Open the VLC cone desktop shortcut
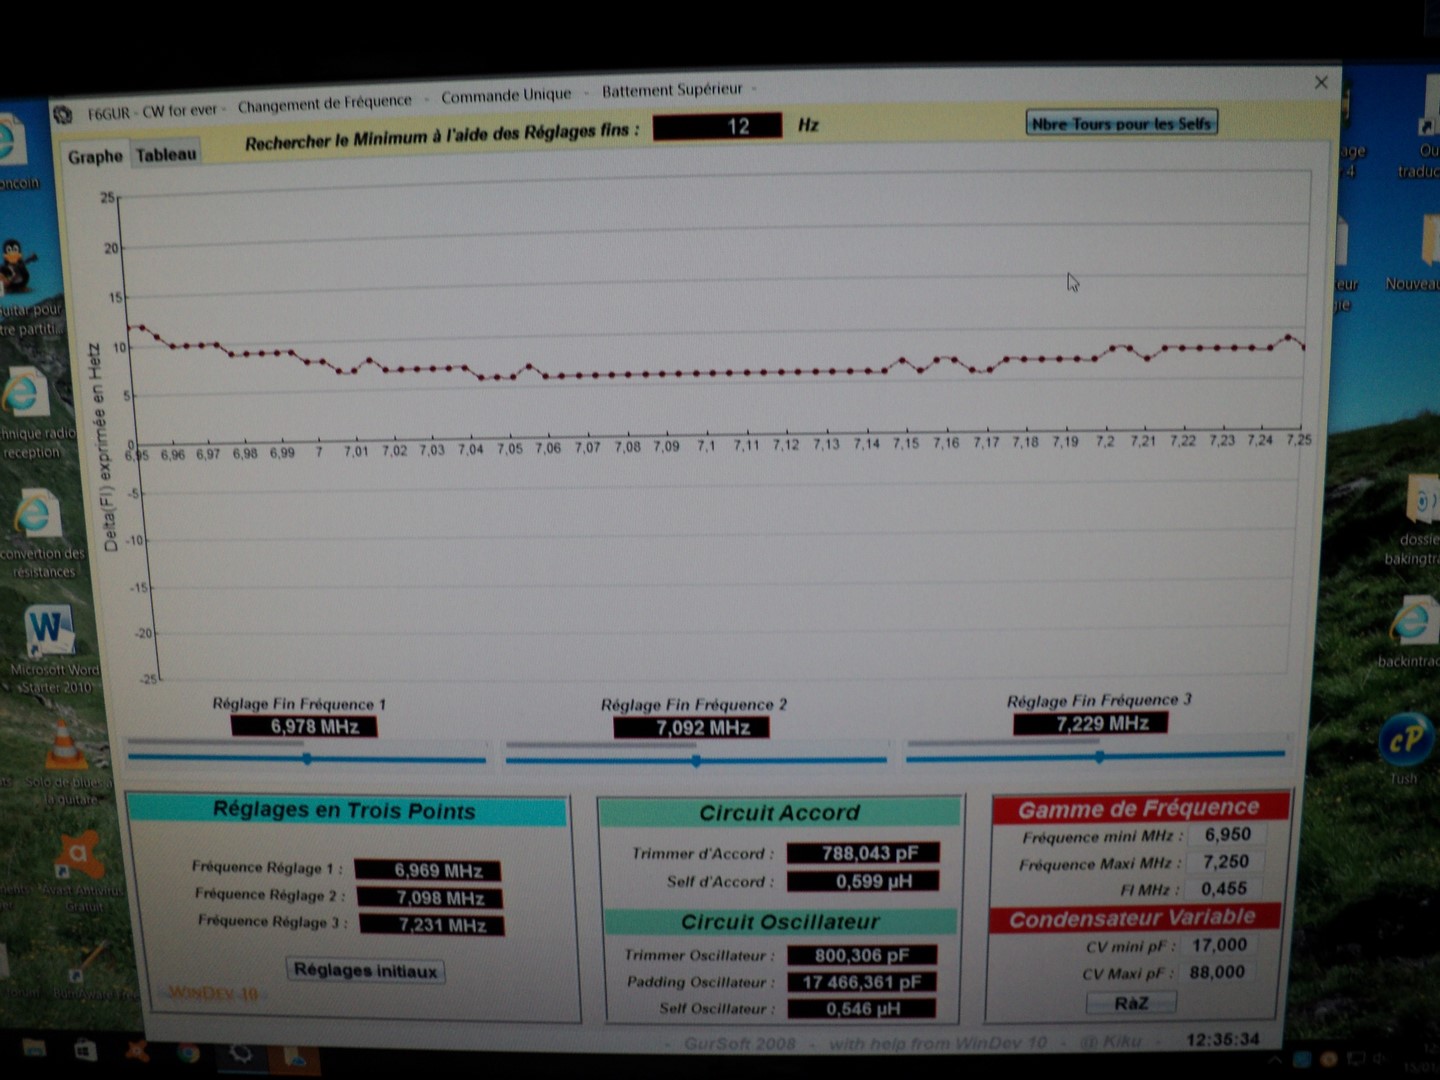 (x=64, y=746)
